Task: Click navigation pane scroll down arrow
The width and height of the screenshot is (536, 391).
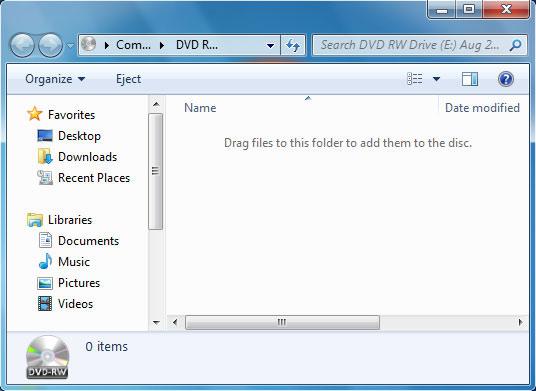Action: [x=156, y=322]
